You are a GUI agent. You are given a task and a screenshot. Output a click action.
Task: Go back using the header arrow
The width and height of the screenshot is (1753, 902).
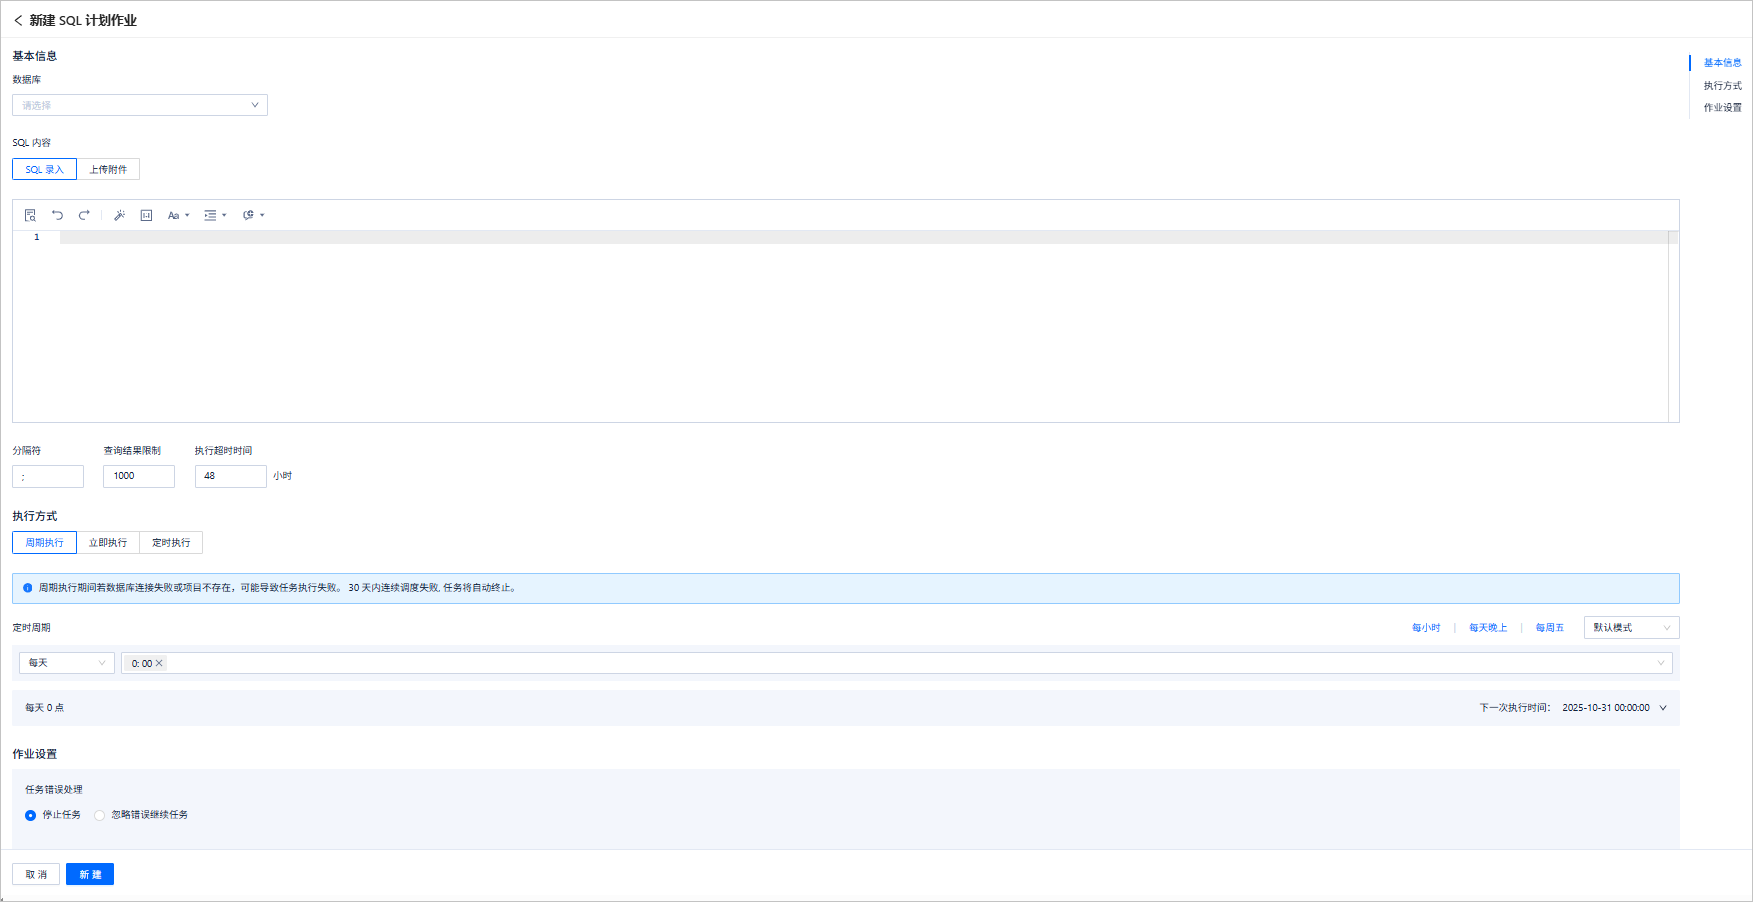click(x=18, y=20)
